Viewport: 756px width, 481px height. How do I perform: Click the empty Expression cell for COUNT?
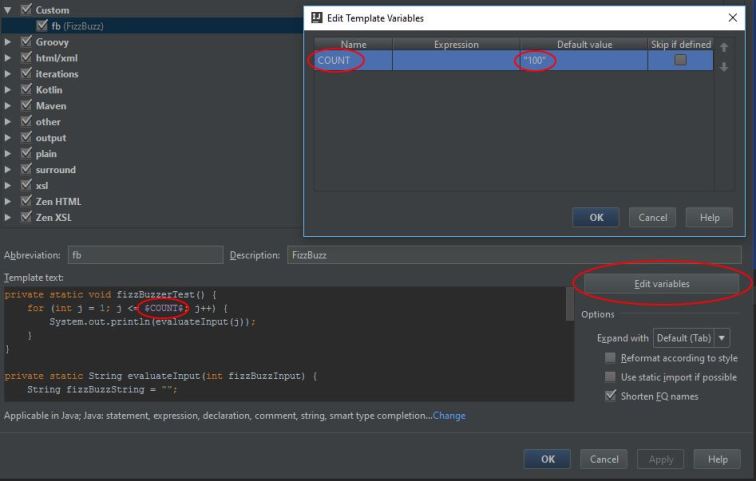(456, 60)
